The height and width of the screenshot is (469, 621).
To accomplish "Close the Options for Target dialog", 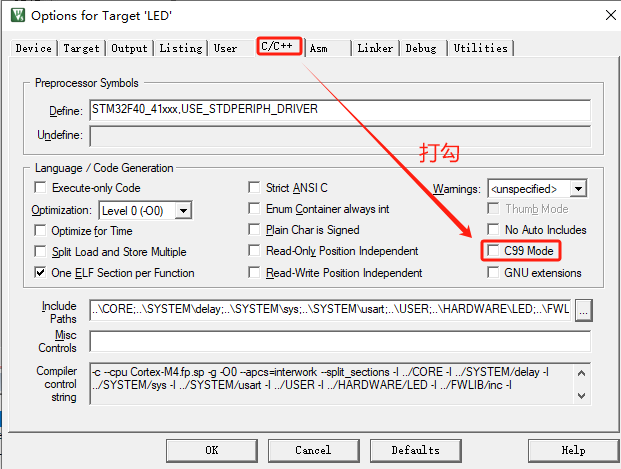I will (x=611, y=15).
